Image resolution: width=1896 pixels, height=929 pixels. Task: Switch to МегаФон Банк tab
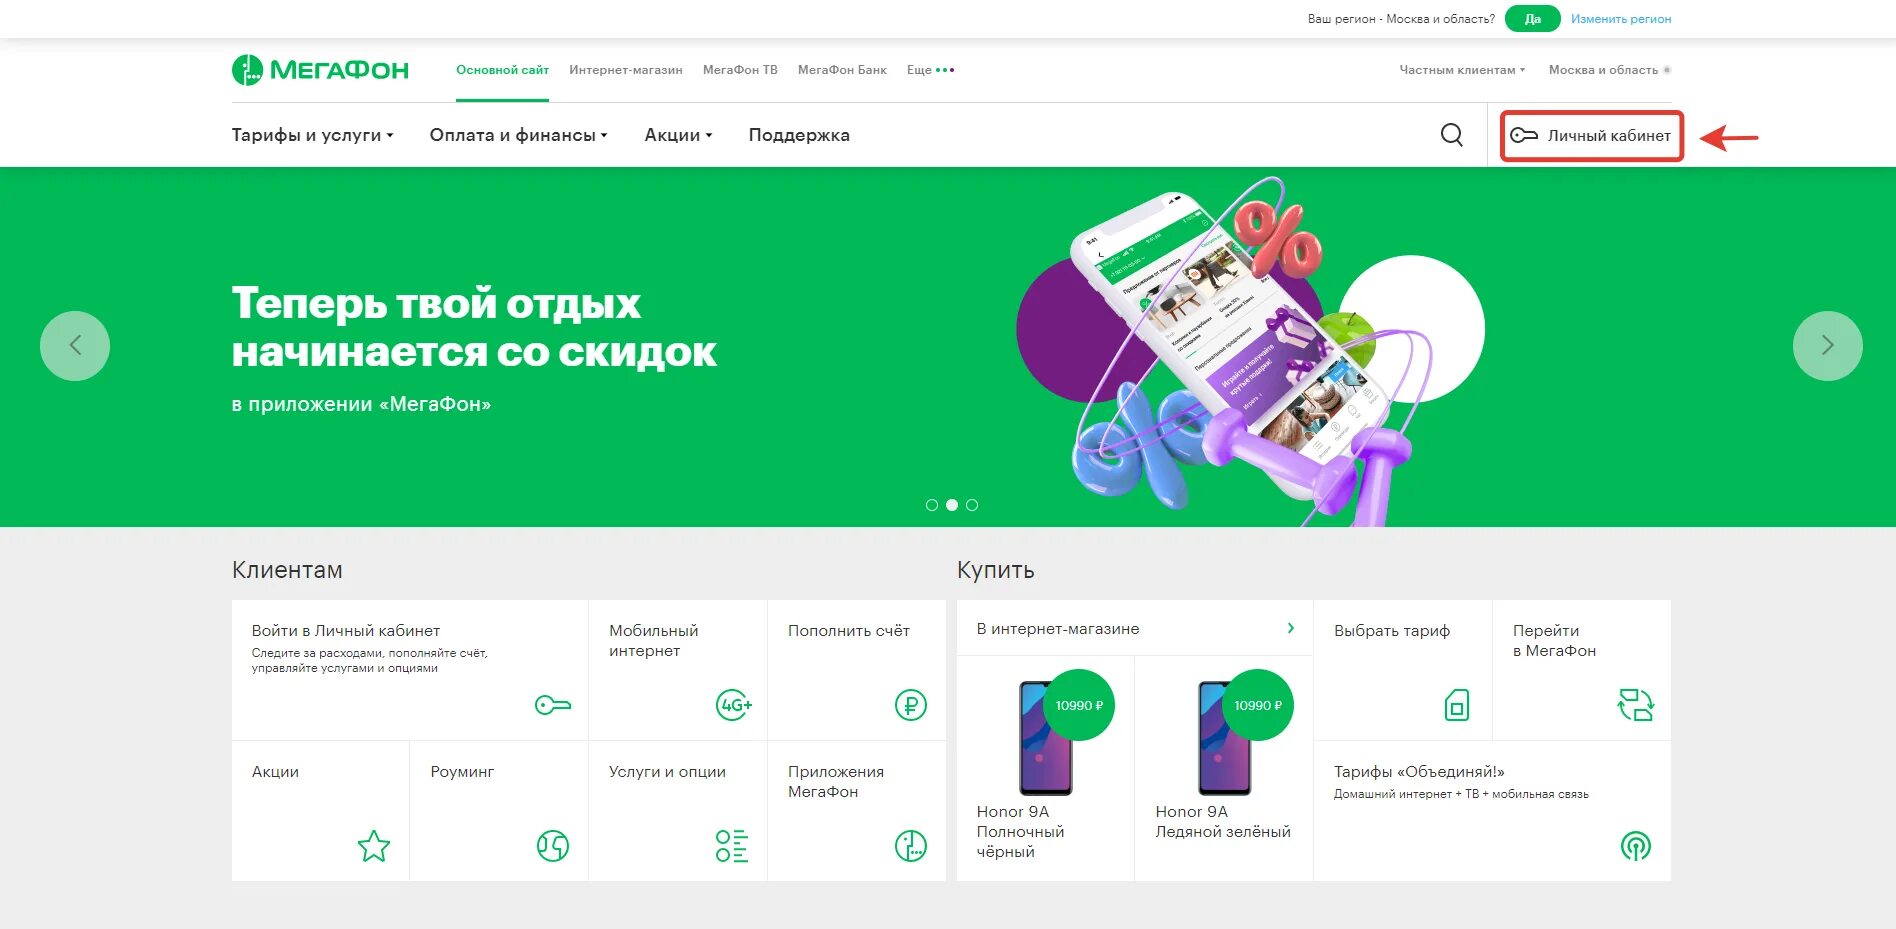[x=842, y=70]
